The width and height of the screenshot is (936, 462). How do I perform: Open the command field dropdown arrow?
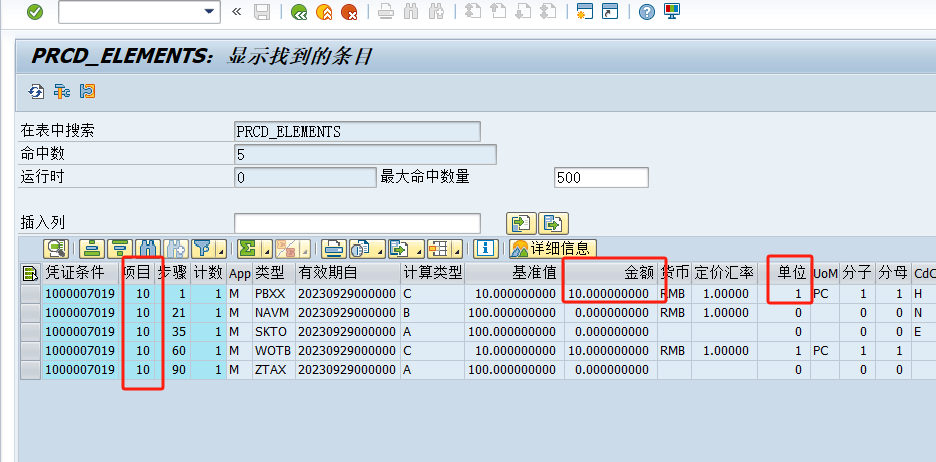click(x=208, y=11)
